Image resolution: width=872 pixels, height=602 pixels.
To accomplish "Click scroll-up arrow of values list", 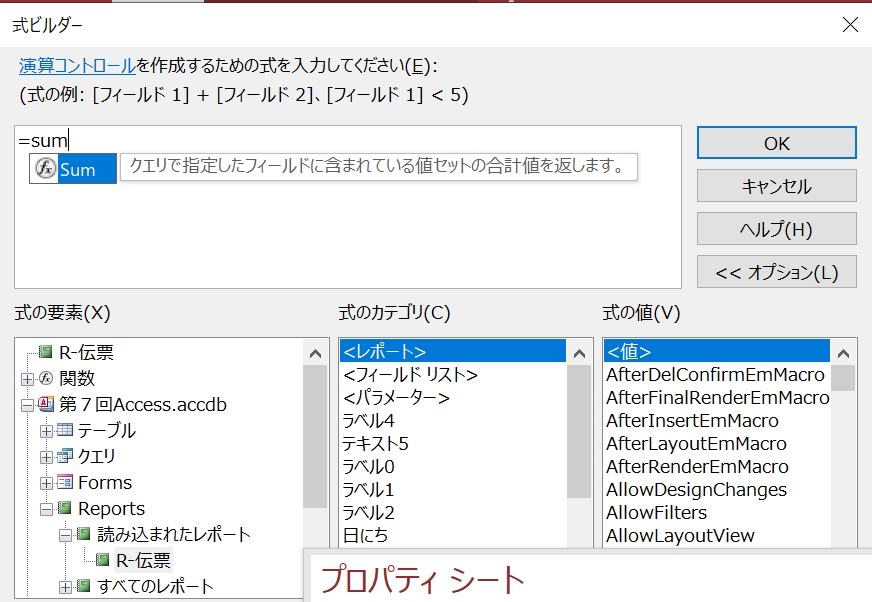I will tap(843, 353).
